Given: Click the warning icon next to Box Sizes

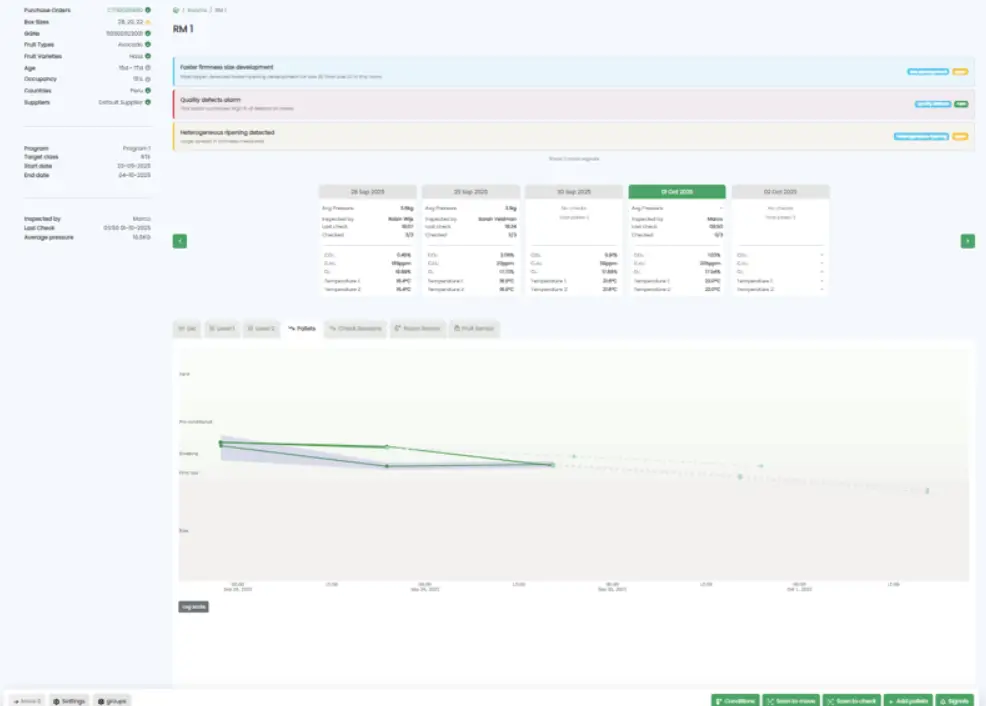Looking at the screenshot, I should (x=148, y=21).
